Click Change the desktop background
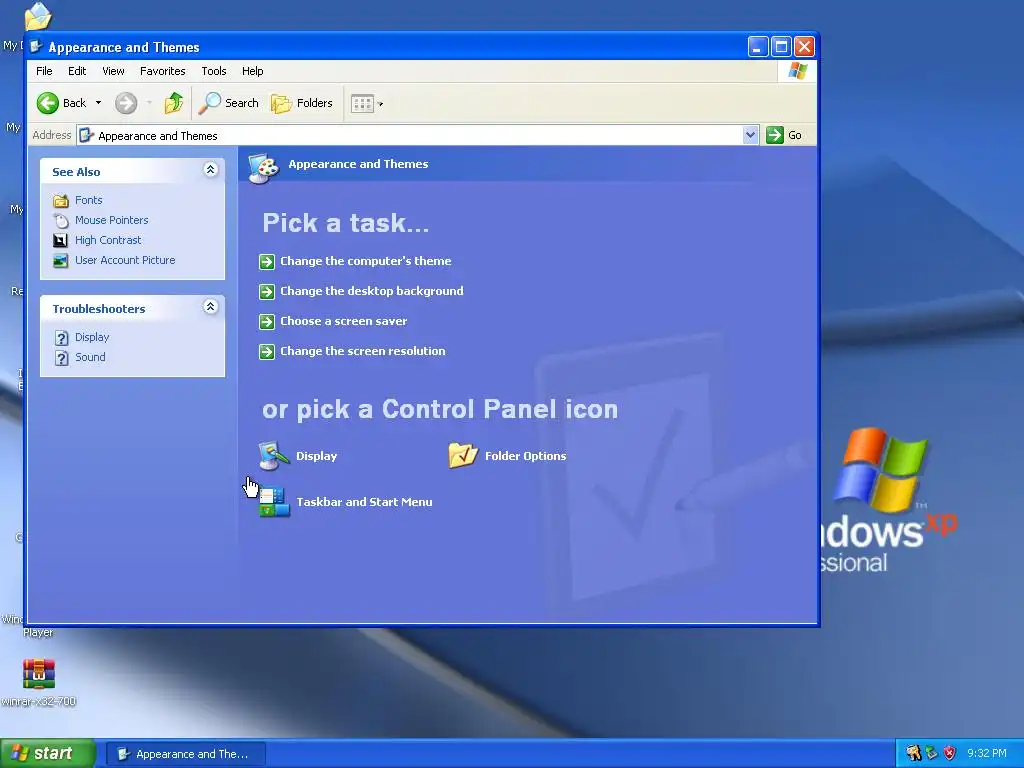This screenshot has height=768, width=1024. (372, 291)
